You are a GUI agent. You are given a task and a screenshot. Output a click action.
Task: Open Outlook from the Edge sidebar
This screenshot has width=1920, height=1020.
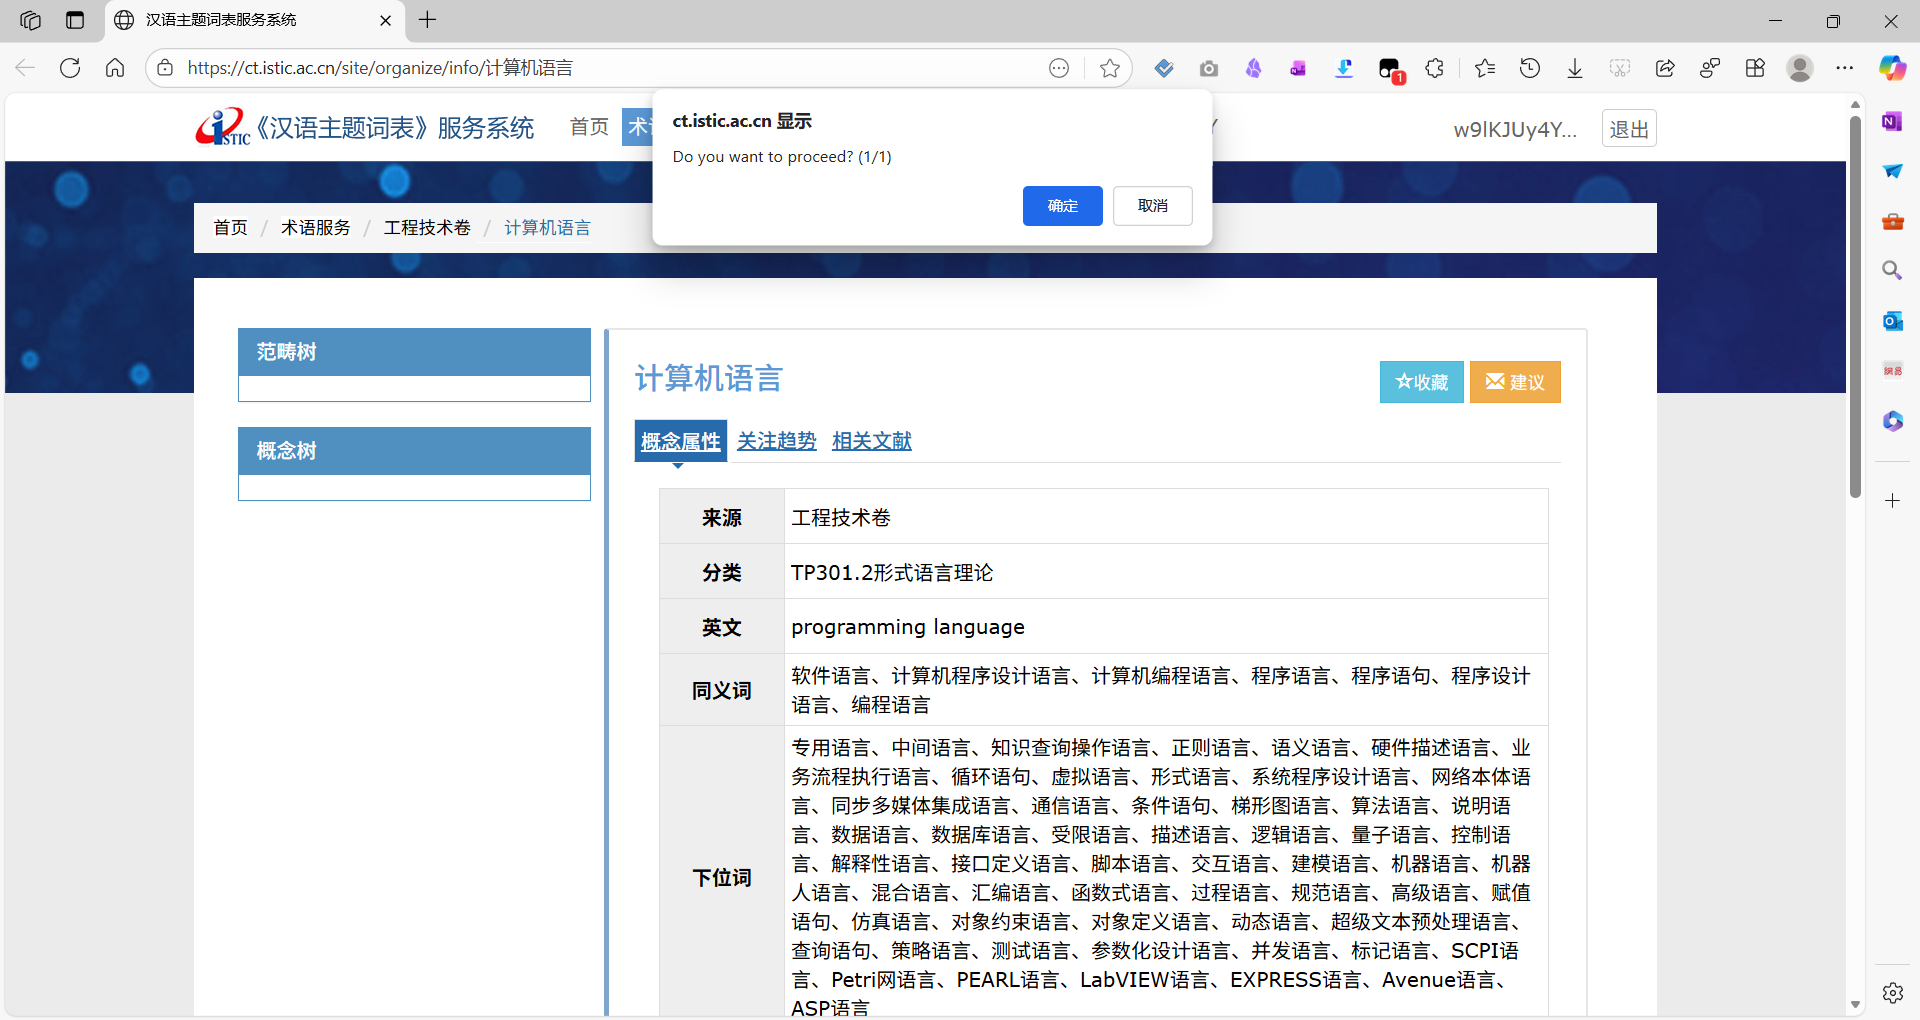pos(1892,321)
